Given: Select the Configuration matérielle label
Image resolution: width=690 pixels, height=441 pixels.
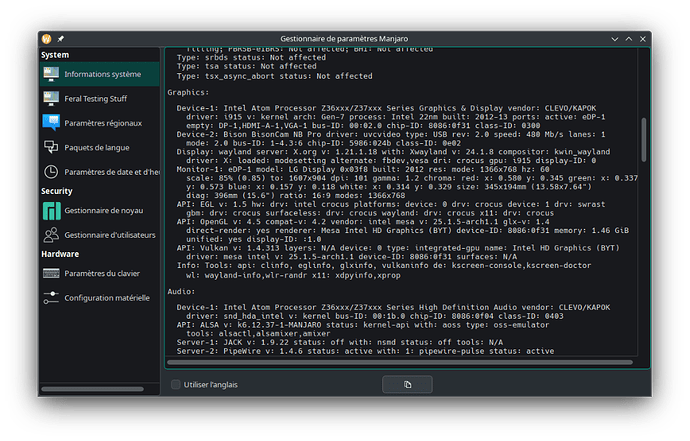Looking at the screenshot, I should tap(107, 298).
